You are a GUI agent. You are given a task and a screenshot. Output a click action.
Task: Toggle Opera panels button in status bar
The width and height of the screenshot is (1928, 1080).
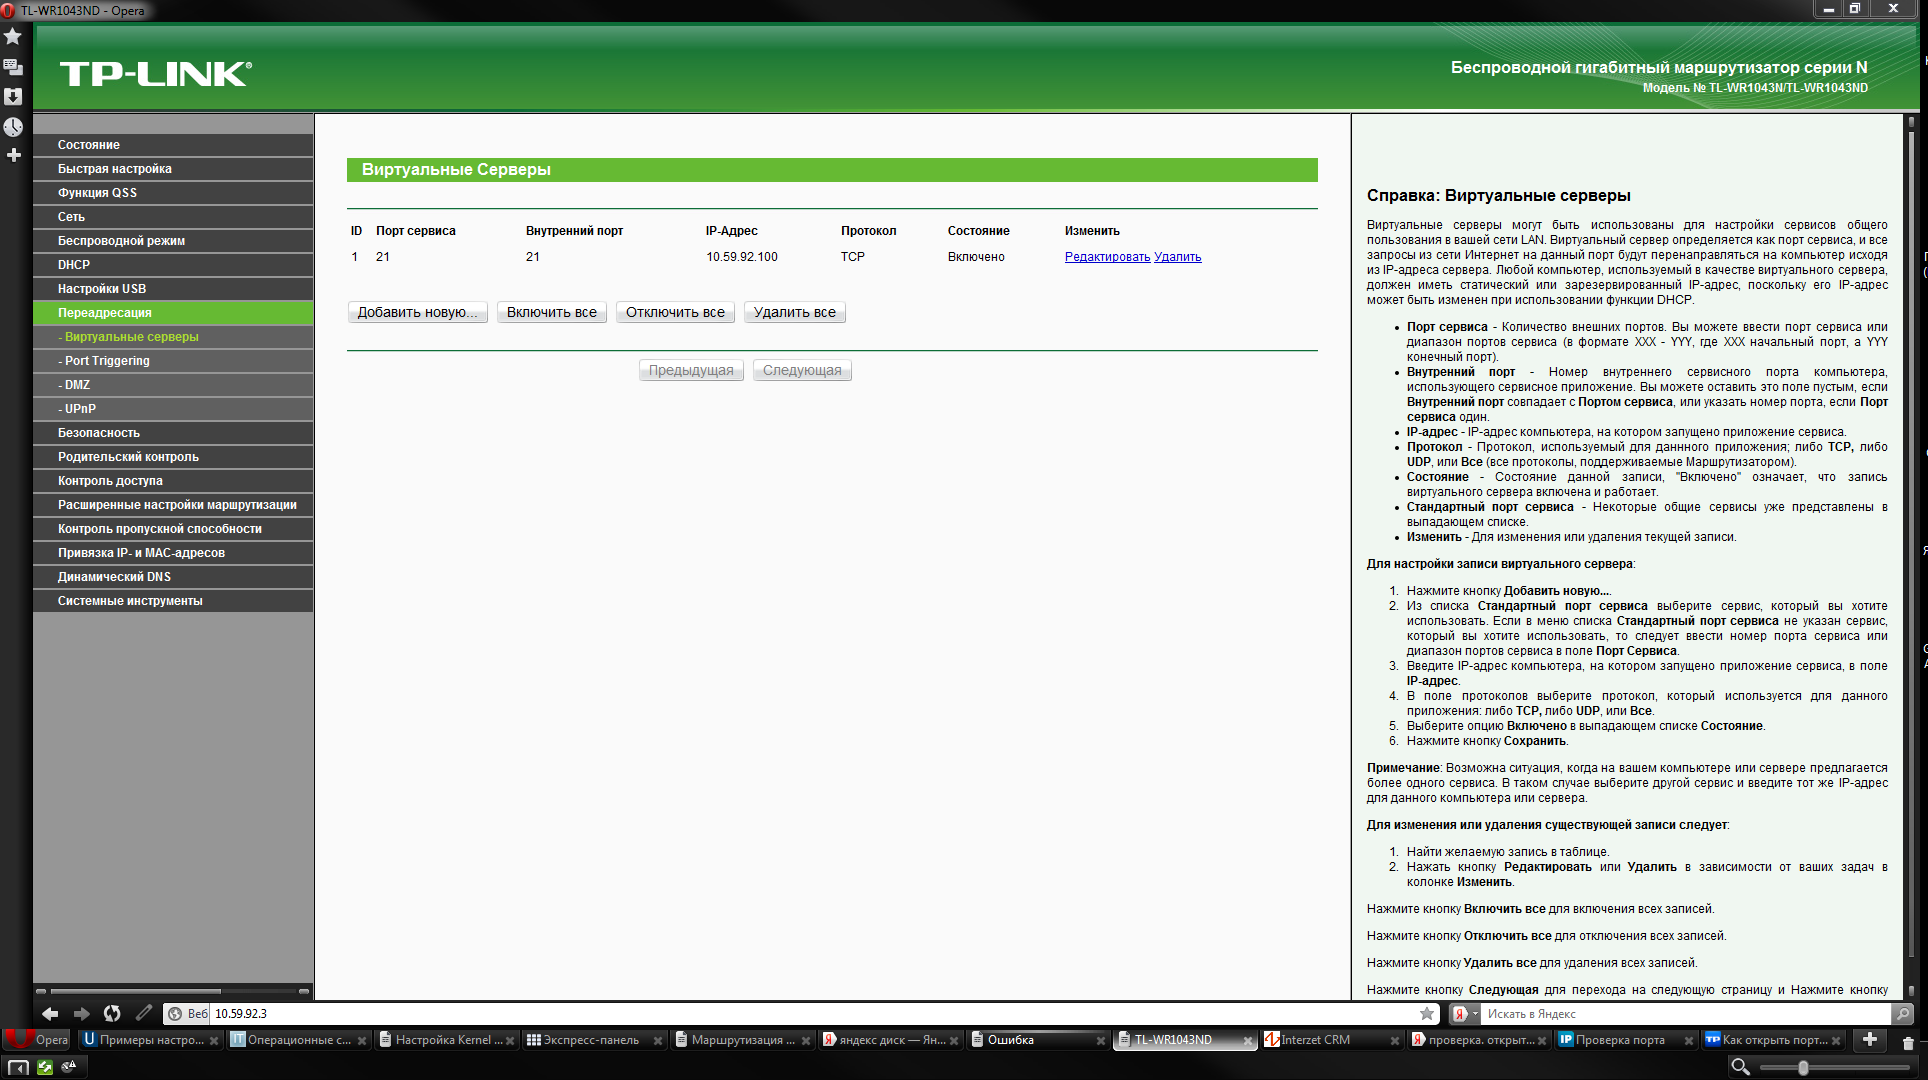tap(18, 1067)
